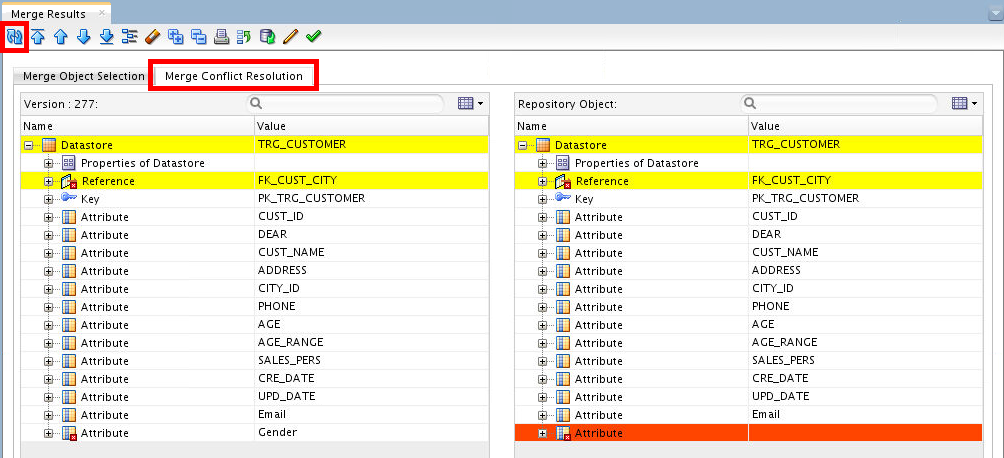Select the ADDRESS value in Version 277 panel
Viewport: 1004px width, 458px height.
click(x=282, y=270)
